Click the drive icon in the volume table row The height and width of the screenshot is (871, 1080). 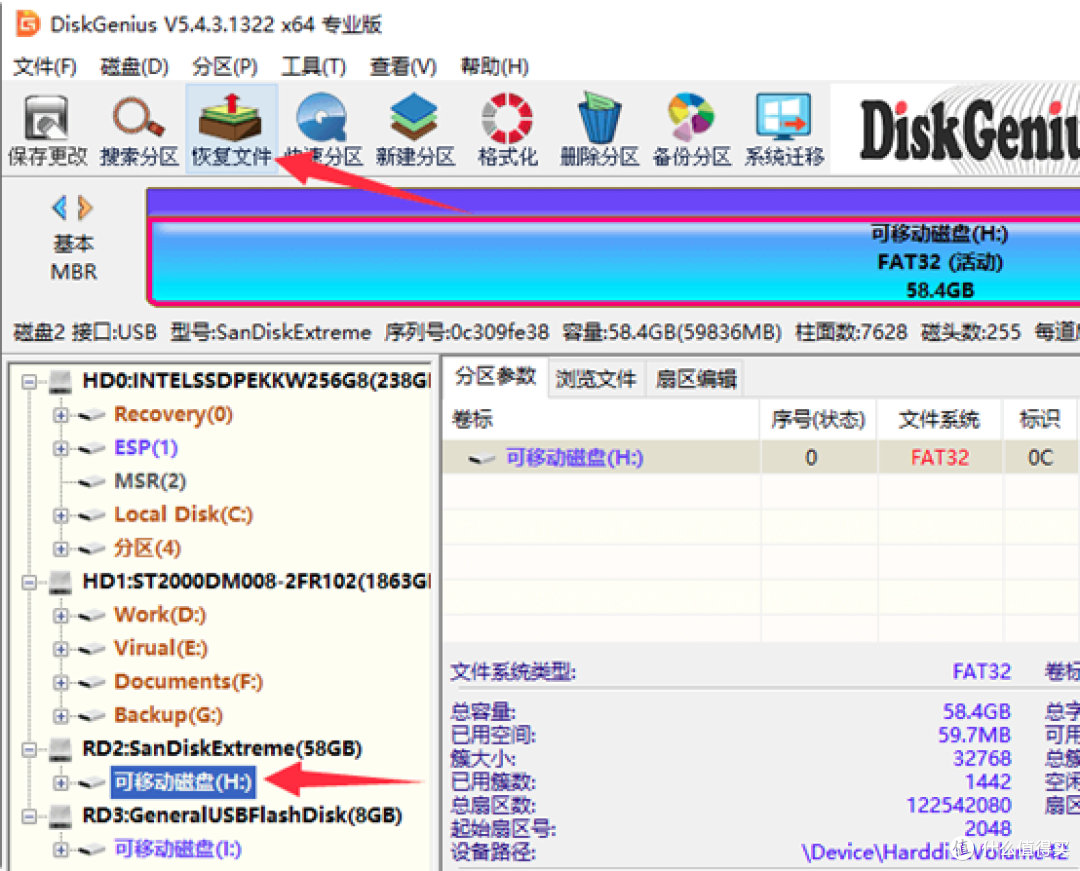(482, 458)
